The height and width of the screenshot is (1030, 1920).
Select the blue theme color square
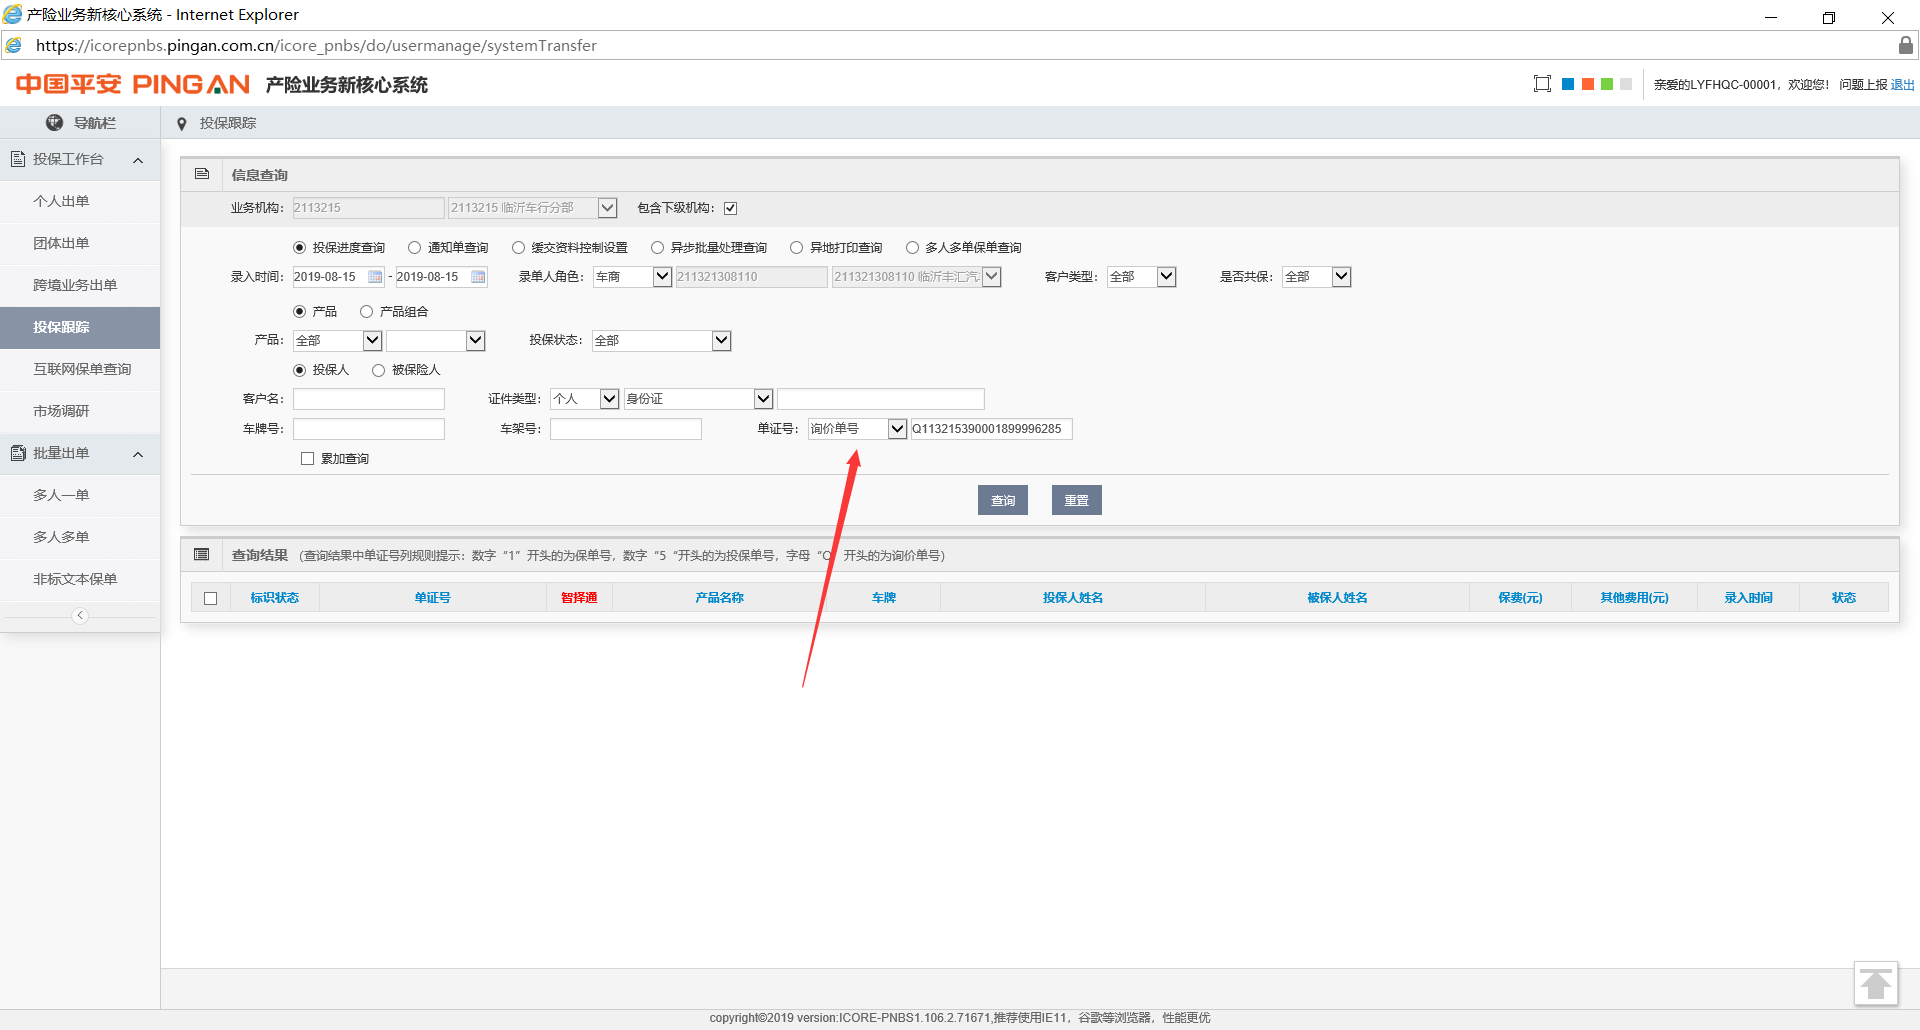coord(1568,84)
